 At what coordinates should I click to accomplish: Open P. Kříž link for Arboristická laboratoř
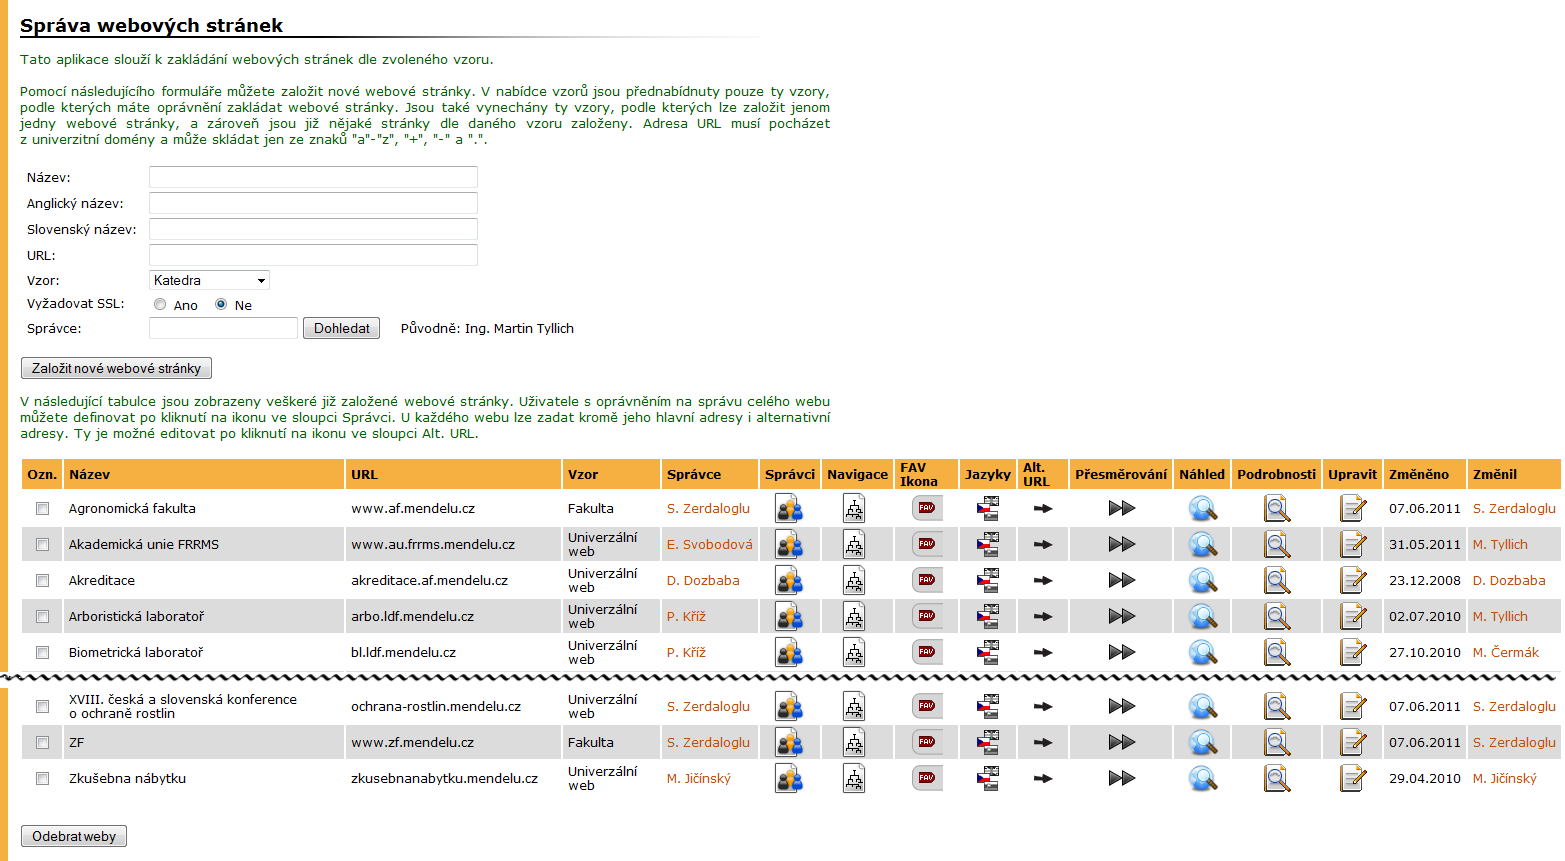[686, 617]
